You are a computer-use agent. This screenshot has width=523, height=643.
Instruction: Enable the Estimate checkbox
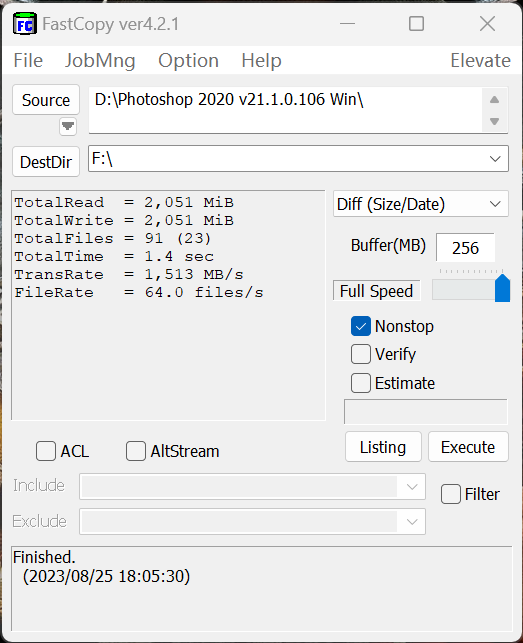(361, 383)
